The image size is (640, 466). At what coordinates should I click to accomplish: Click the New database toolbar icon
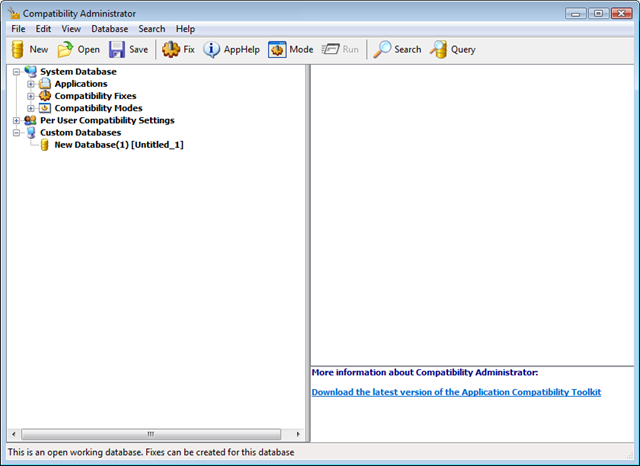click(x=18, y=49)
